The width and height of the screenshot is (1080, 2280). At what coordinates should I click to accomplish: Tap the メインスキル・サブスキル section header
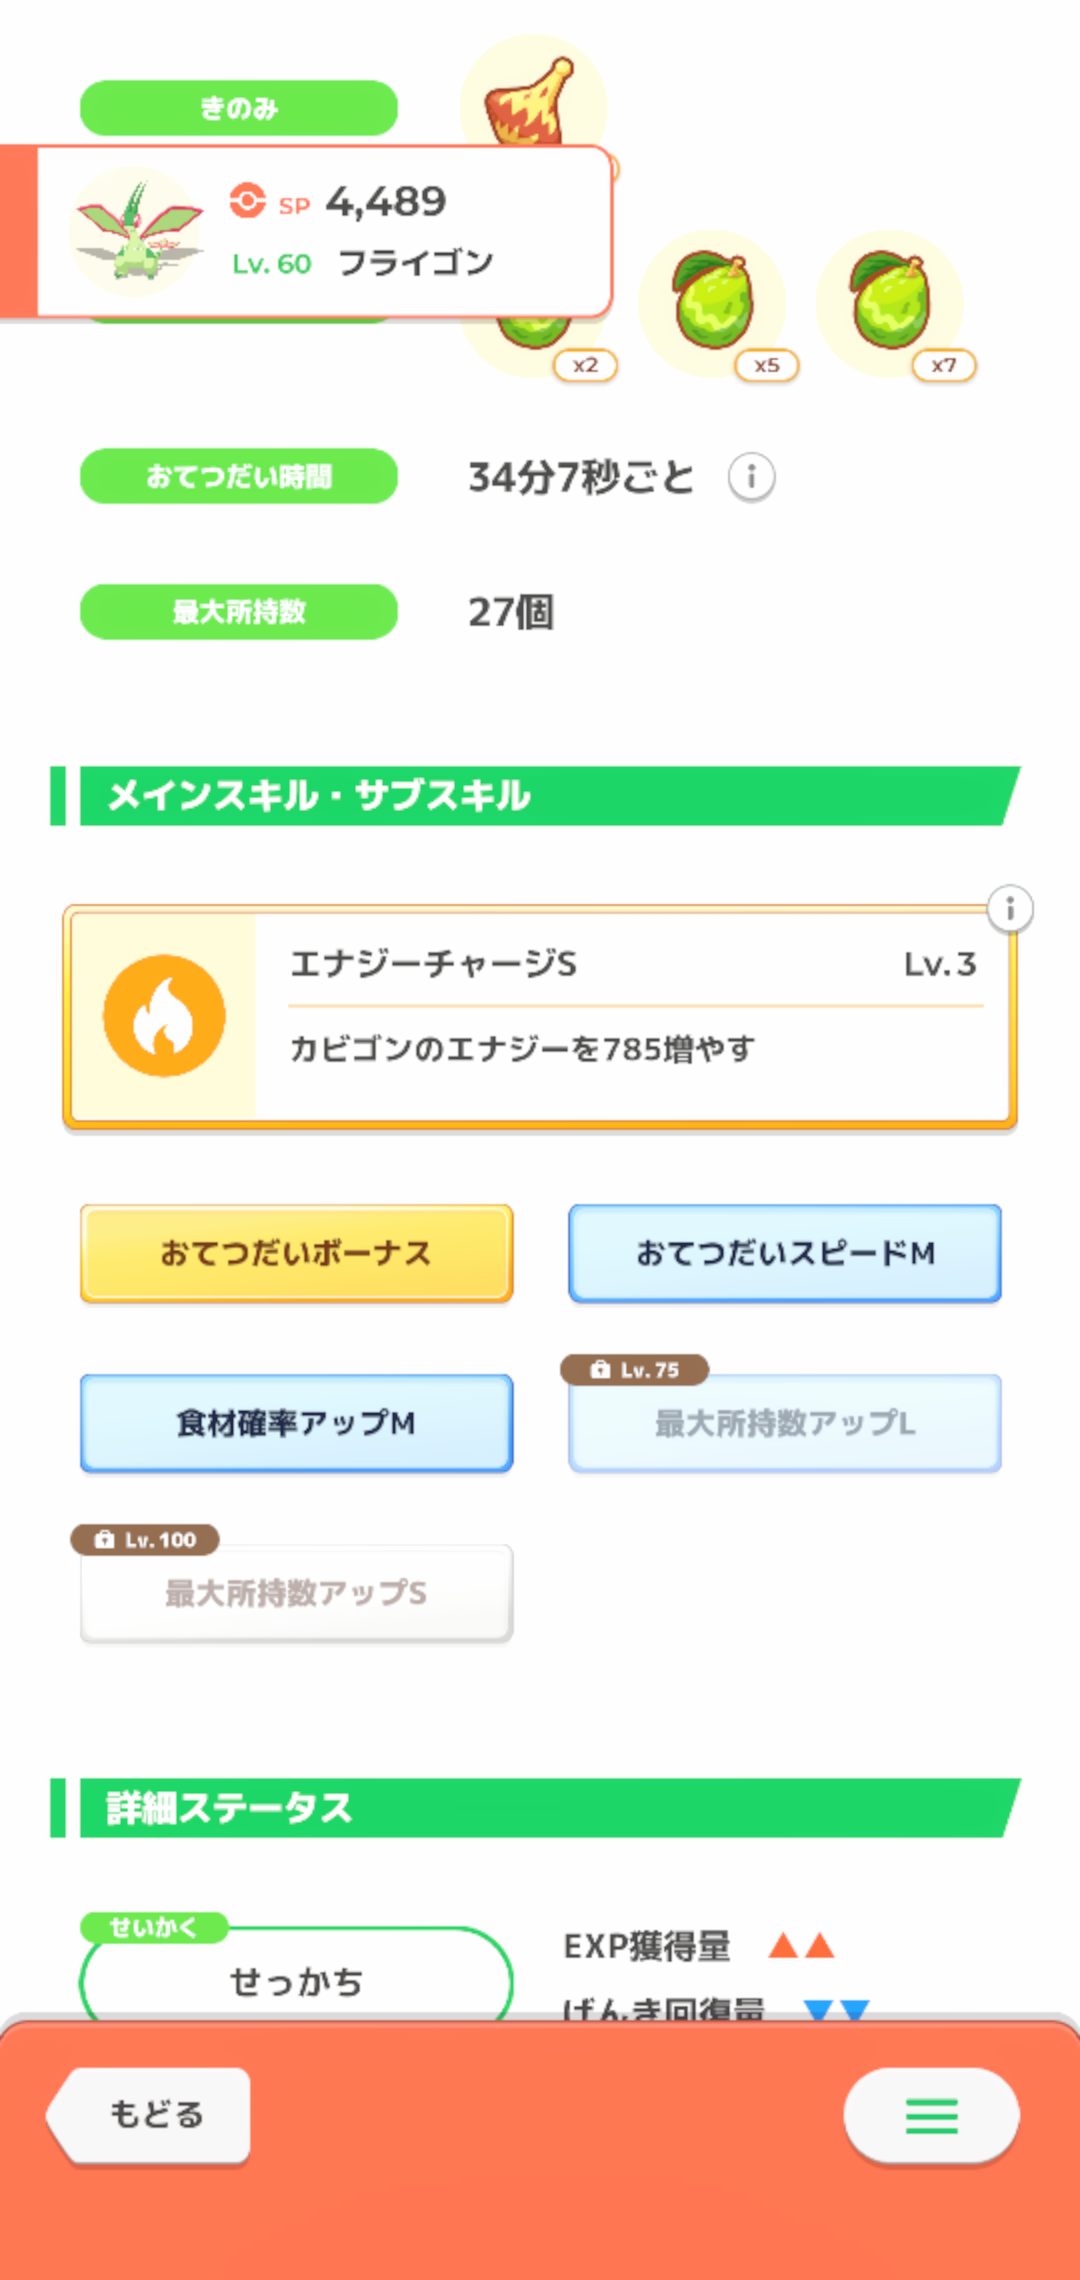(x=540, y=796)
